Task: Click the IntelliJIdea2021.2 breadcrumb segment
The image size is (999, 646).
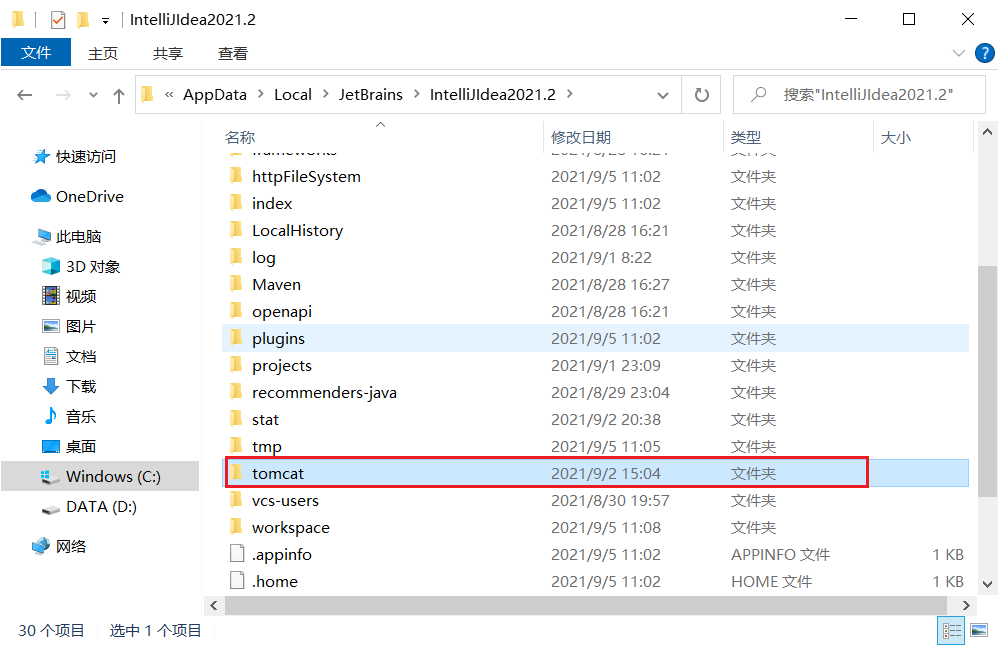Action: (x=492, y=95)
